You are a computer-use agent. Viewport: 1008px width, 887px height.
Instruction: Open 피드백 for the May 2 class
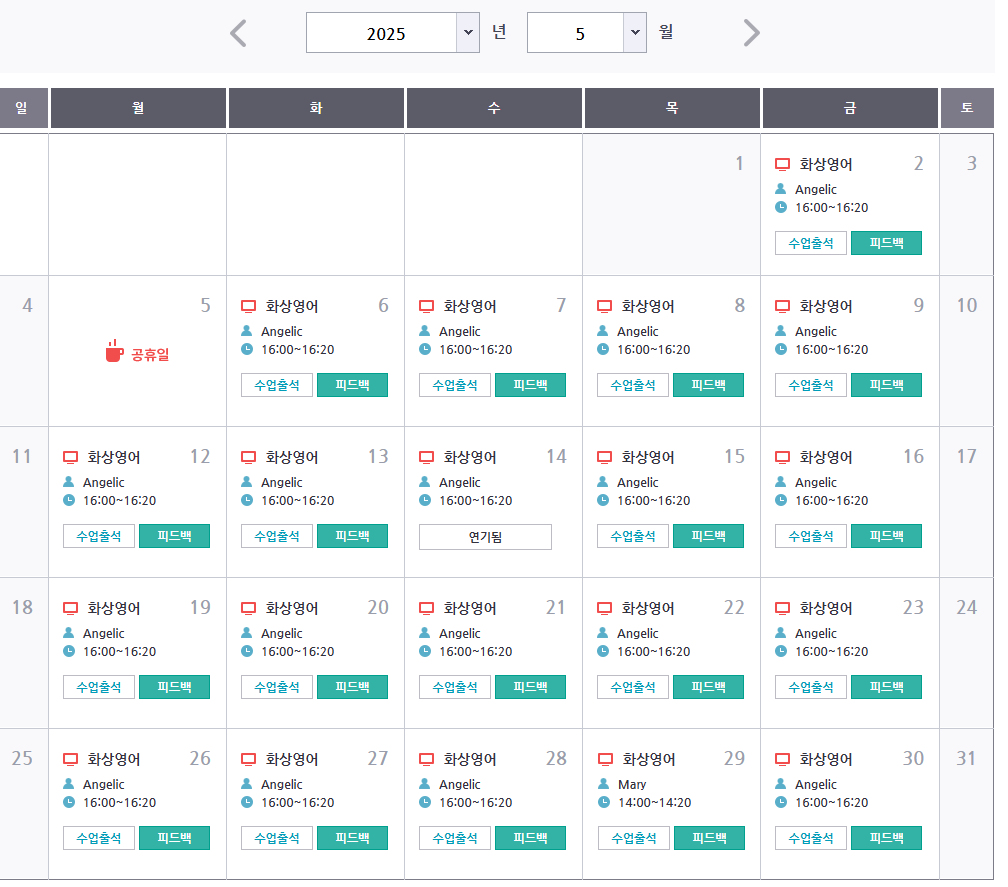(x=886, y=243)
